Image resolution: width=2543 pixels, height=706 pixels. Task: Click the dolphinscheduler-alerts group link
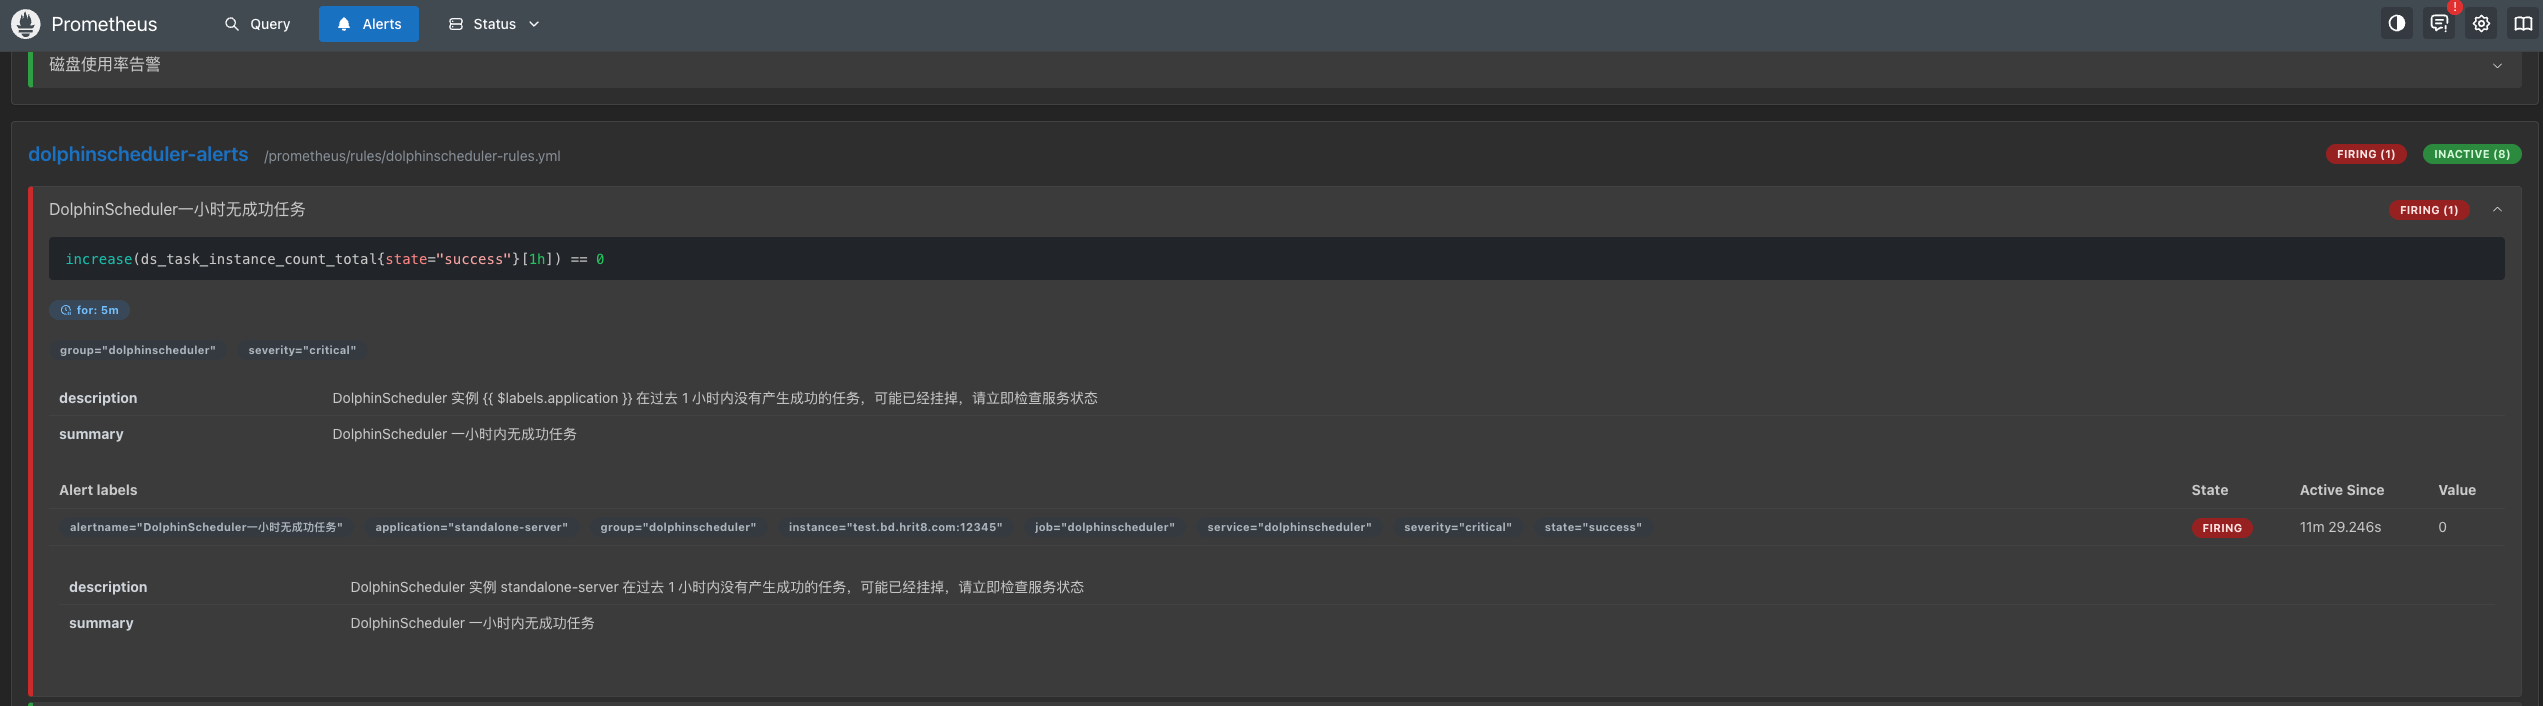(x=138, y=154)
